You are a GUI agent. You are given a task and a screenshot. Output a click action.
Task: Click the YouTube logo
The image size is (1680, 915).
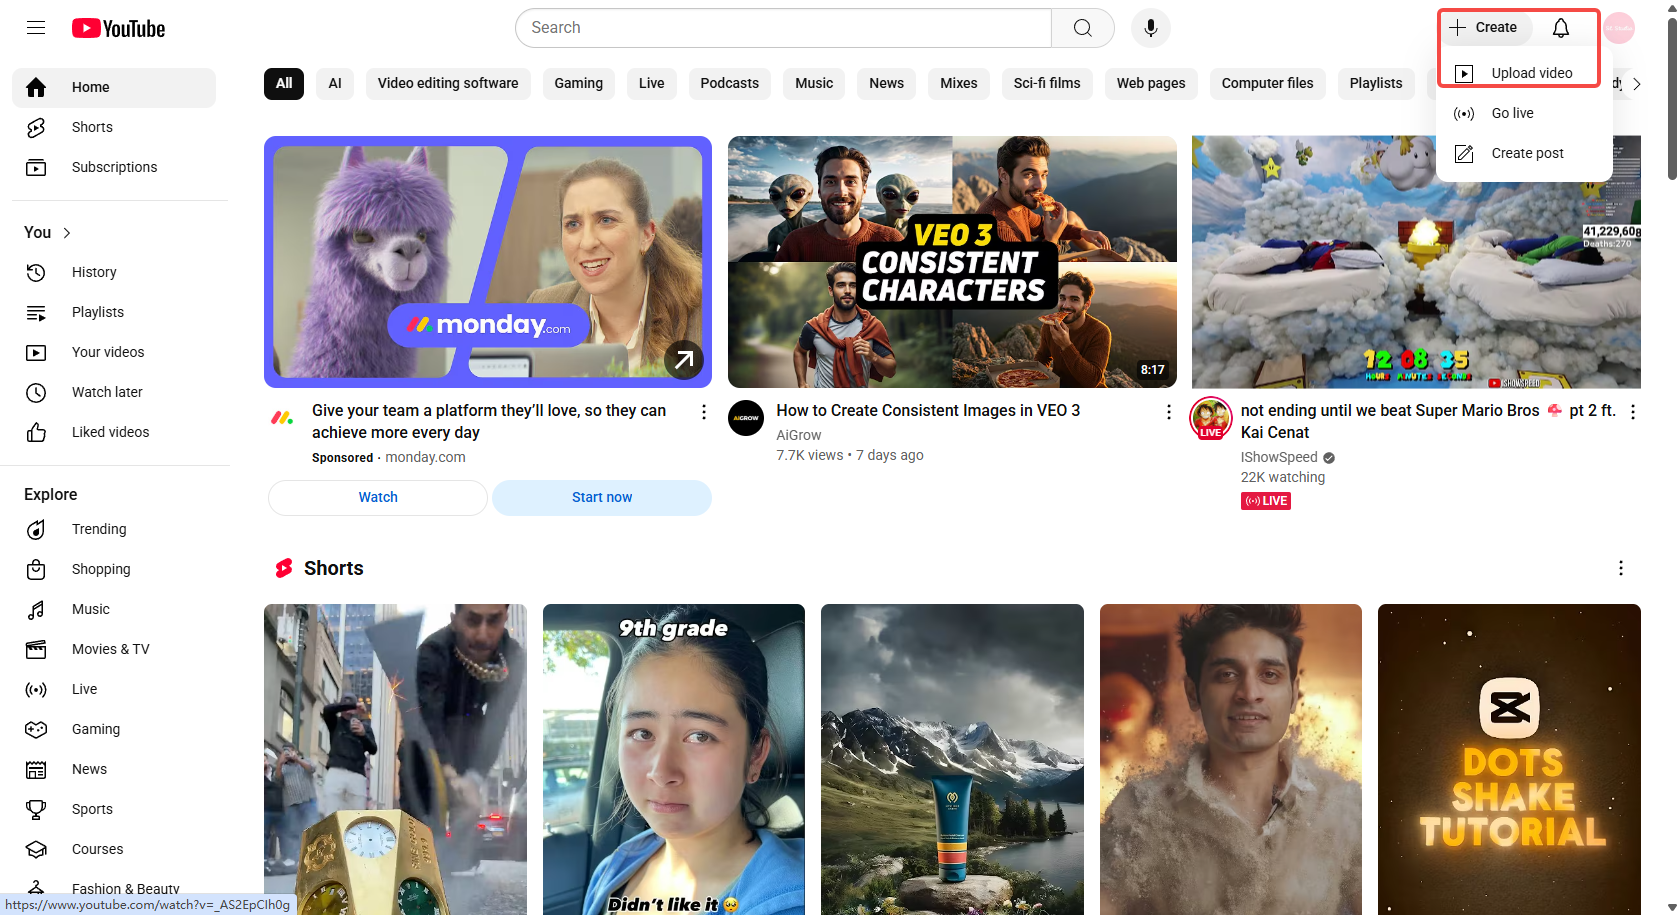tap(118, 28)
